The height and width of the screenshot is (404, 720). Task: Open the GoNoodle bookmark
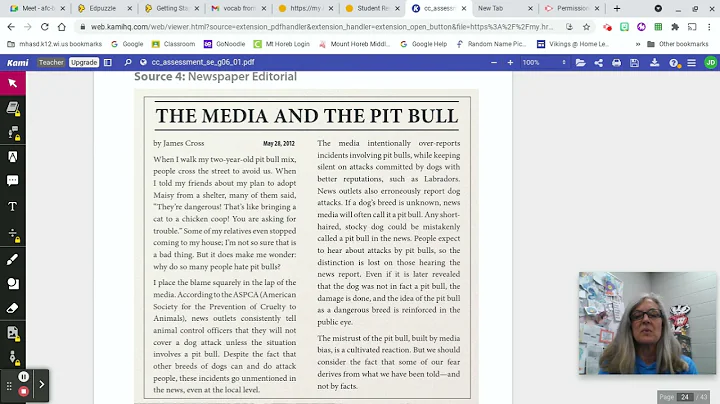[225, 44]
